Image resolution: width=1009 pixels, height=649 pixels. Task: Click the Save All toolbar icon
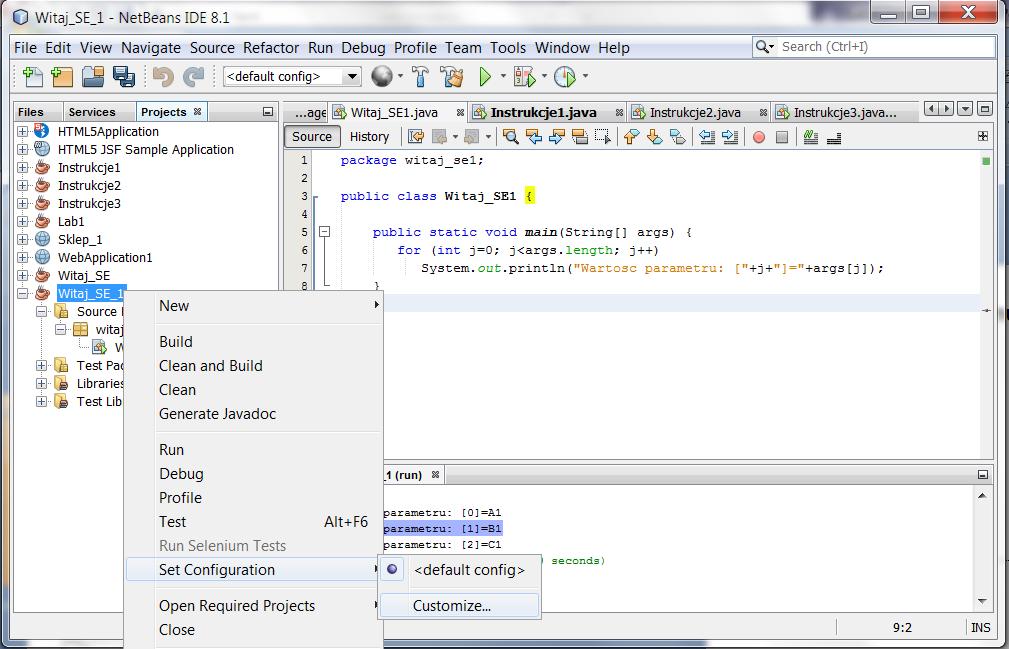pos(124,77)
